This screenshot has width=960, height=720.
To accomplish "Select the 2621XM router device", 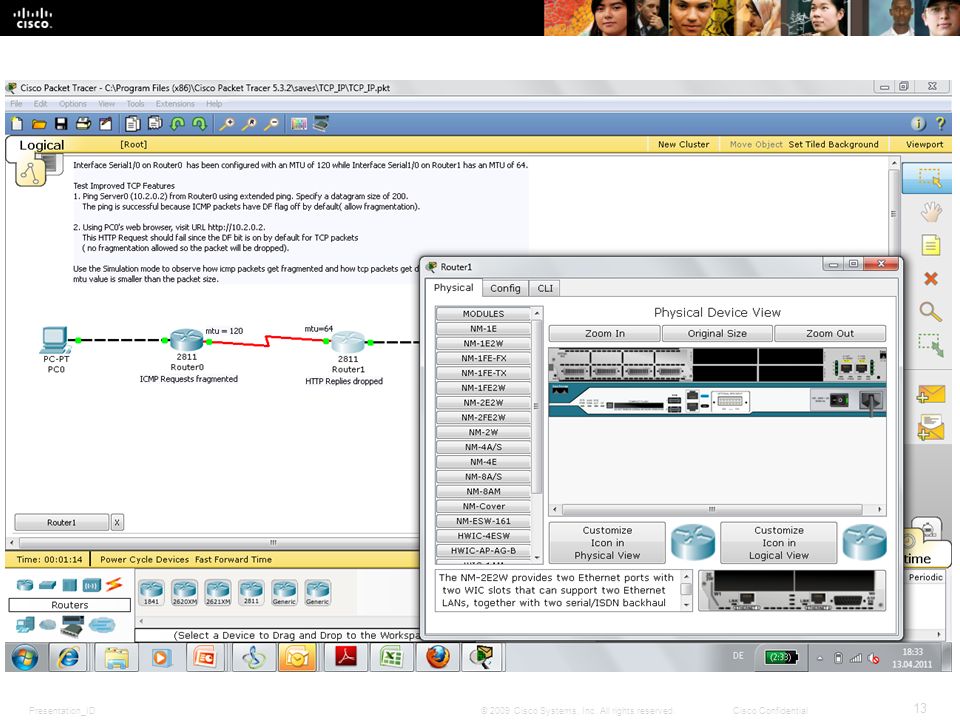I will 218,592.
